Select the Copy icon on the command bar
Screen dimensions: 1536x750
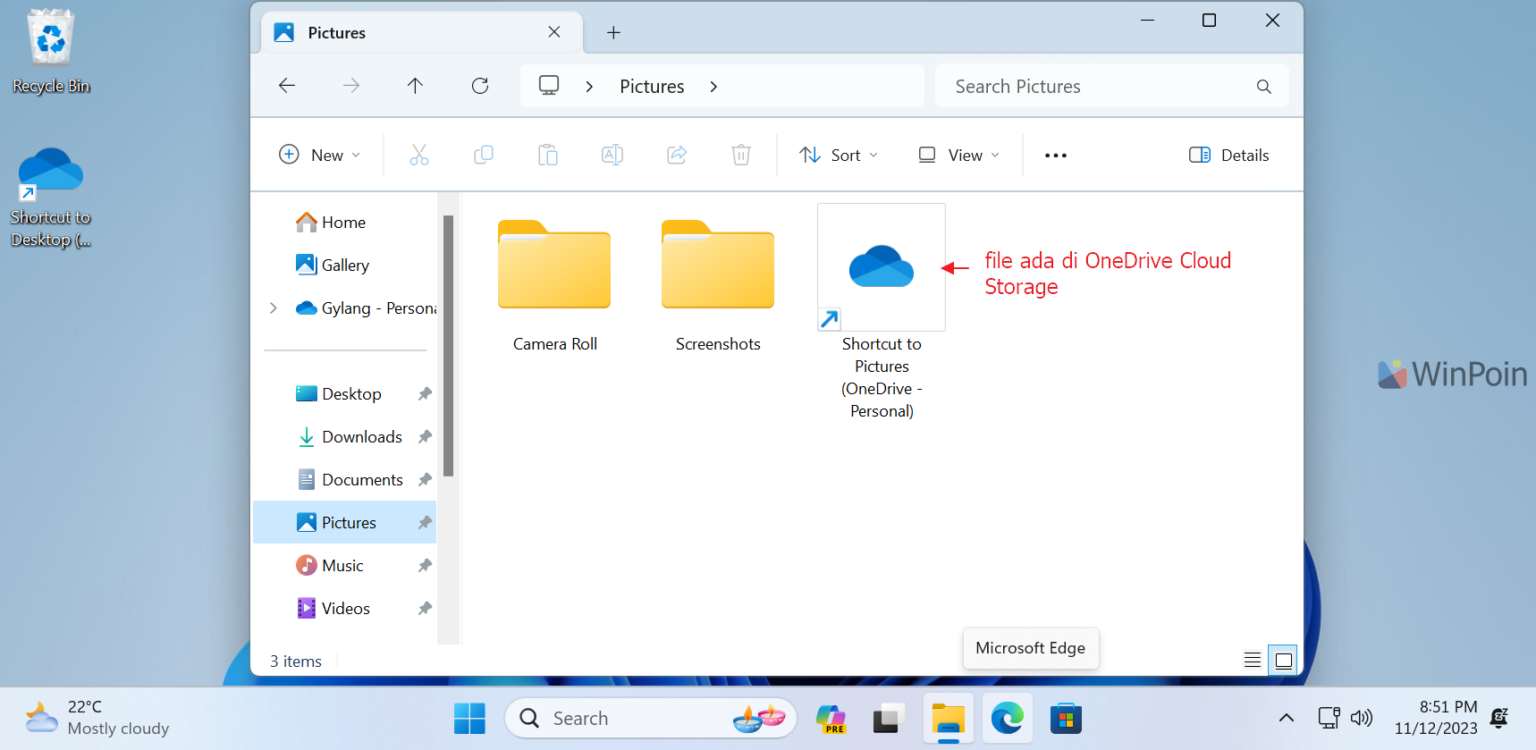483,154
